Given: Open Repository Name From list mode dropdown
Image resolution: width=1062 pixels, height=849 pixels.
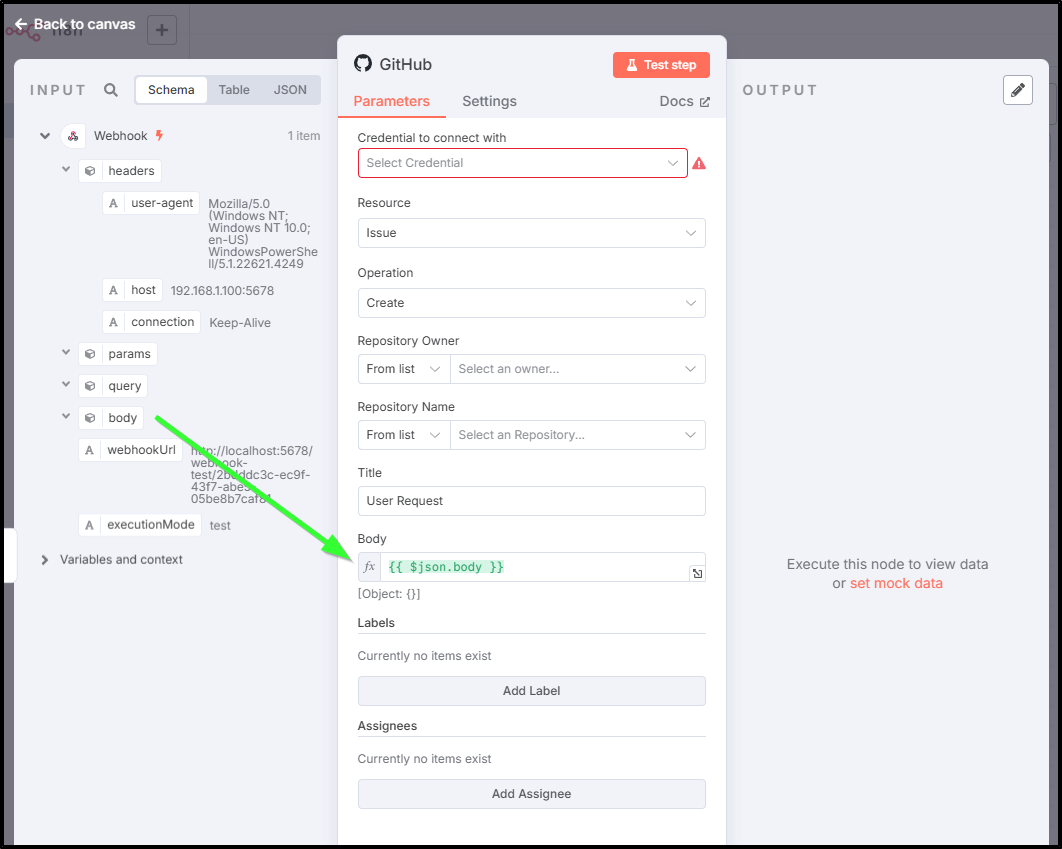Looking at the screenshot, I should (404, 435).
